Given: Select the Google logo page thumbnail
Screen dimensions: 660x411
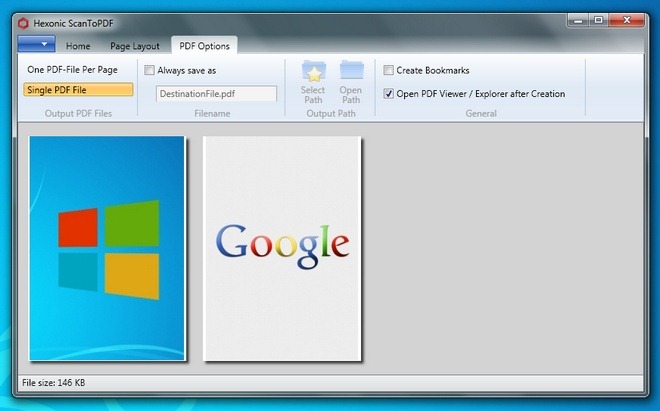Looking at the screenshot, I should (282, 248).
